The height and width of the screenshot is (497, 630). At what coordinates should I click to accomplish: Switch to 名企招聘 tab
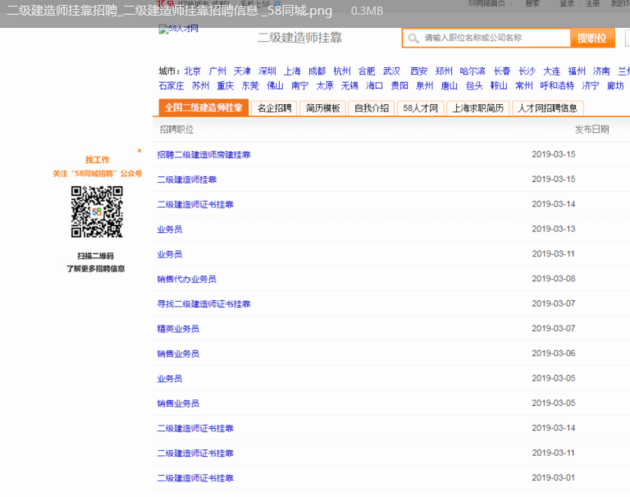point(274,108)
